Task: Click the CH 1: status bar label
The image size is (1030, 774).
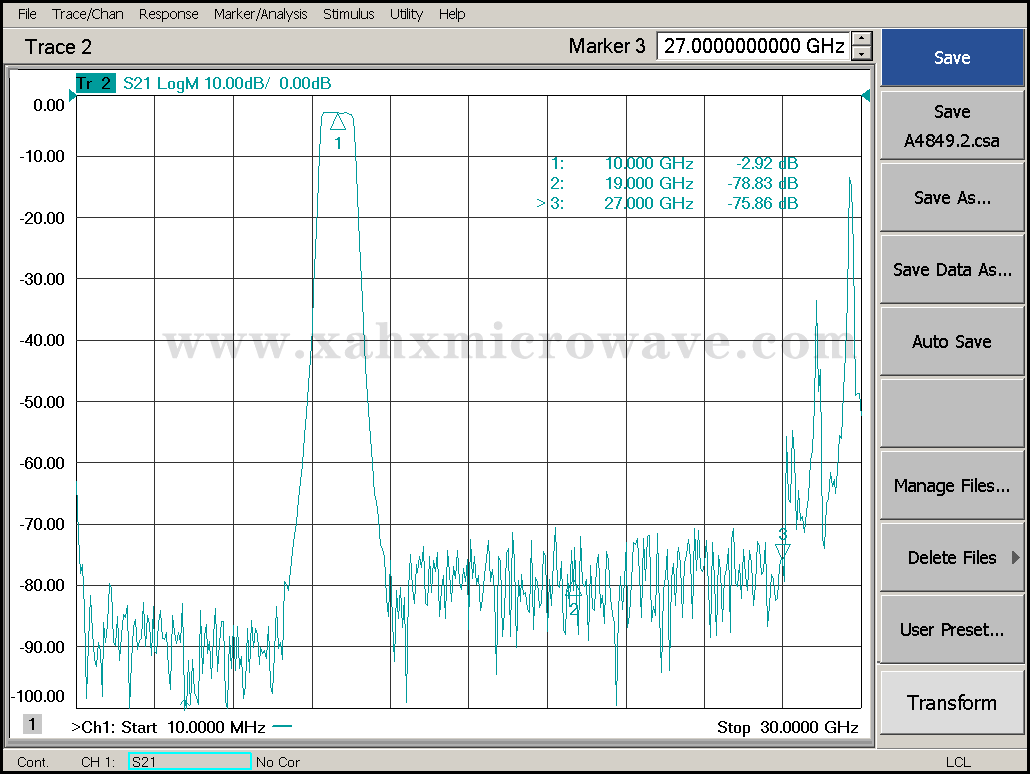Action: pos(98,762)
